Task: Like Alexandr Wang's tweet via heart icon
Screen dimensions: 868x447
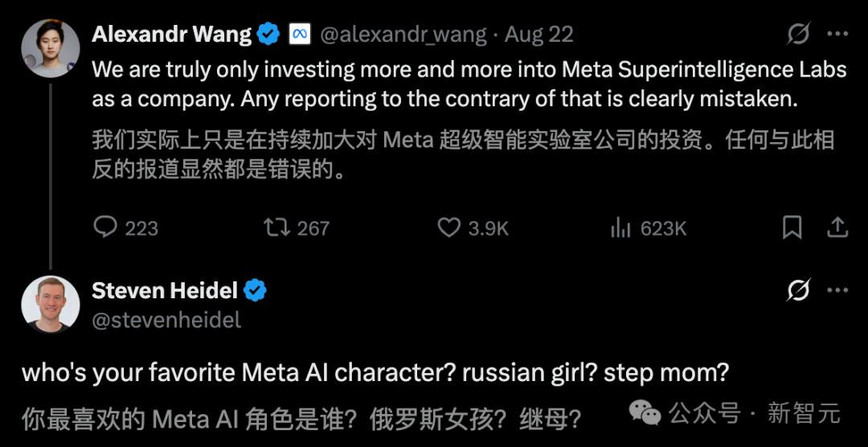Action: [x=449, y=228]
